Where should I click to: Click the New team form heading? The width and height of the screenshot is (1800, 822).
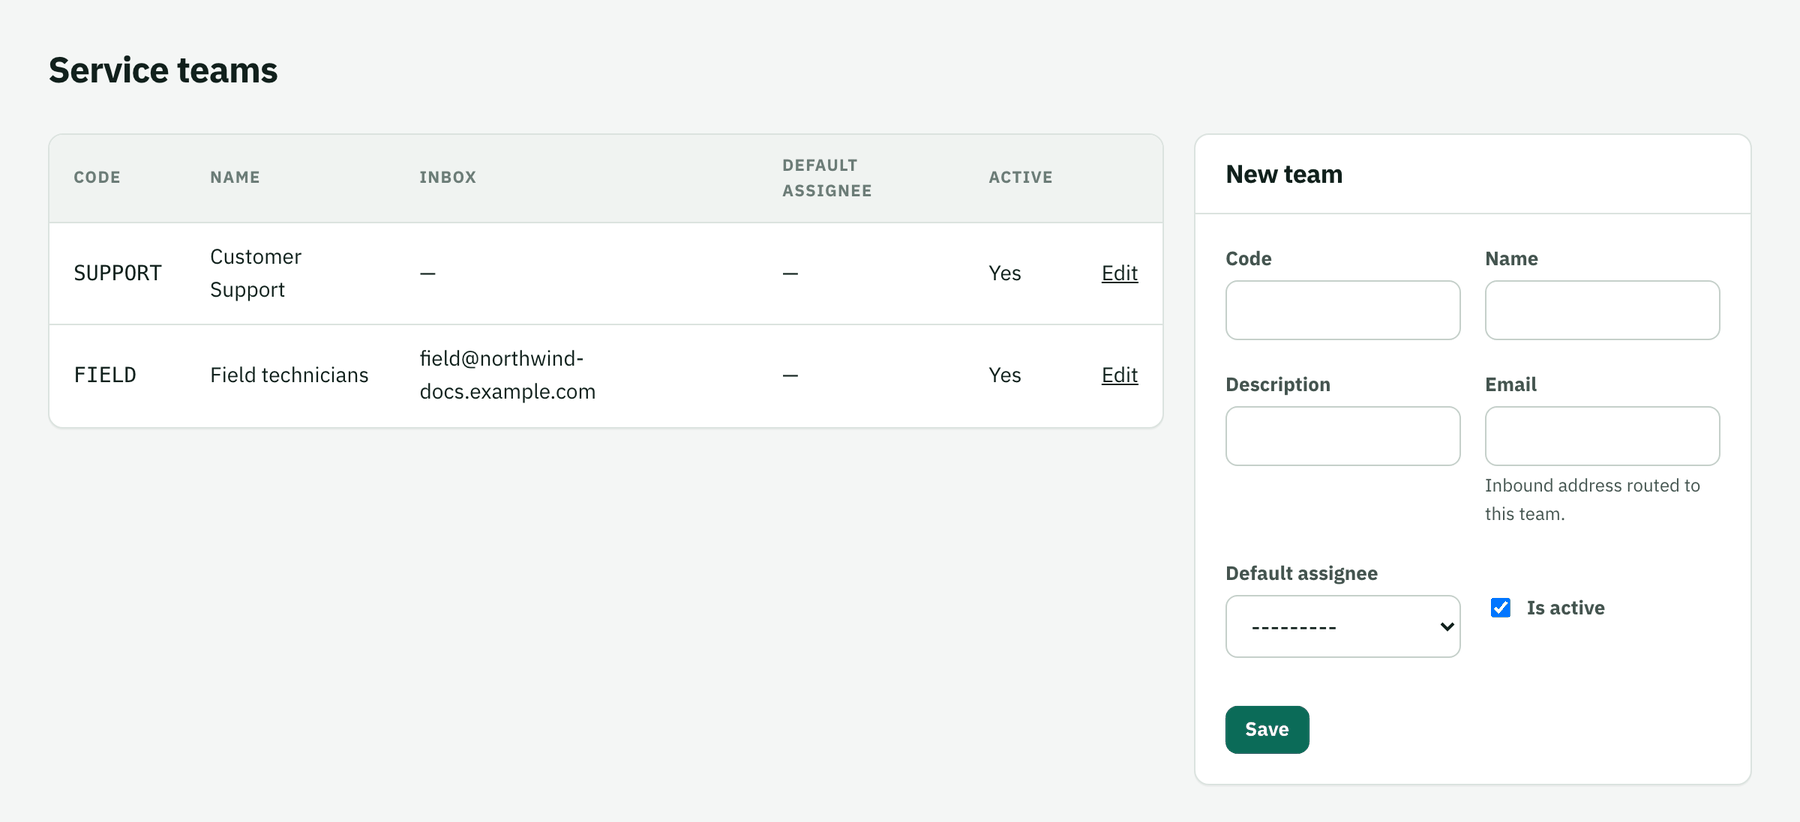[x=1284, y=174]
